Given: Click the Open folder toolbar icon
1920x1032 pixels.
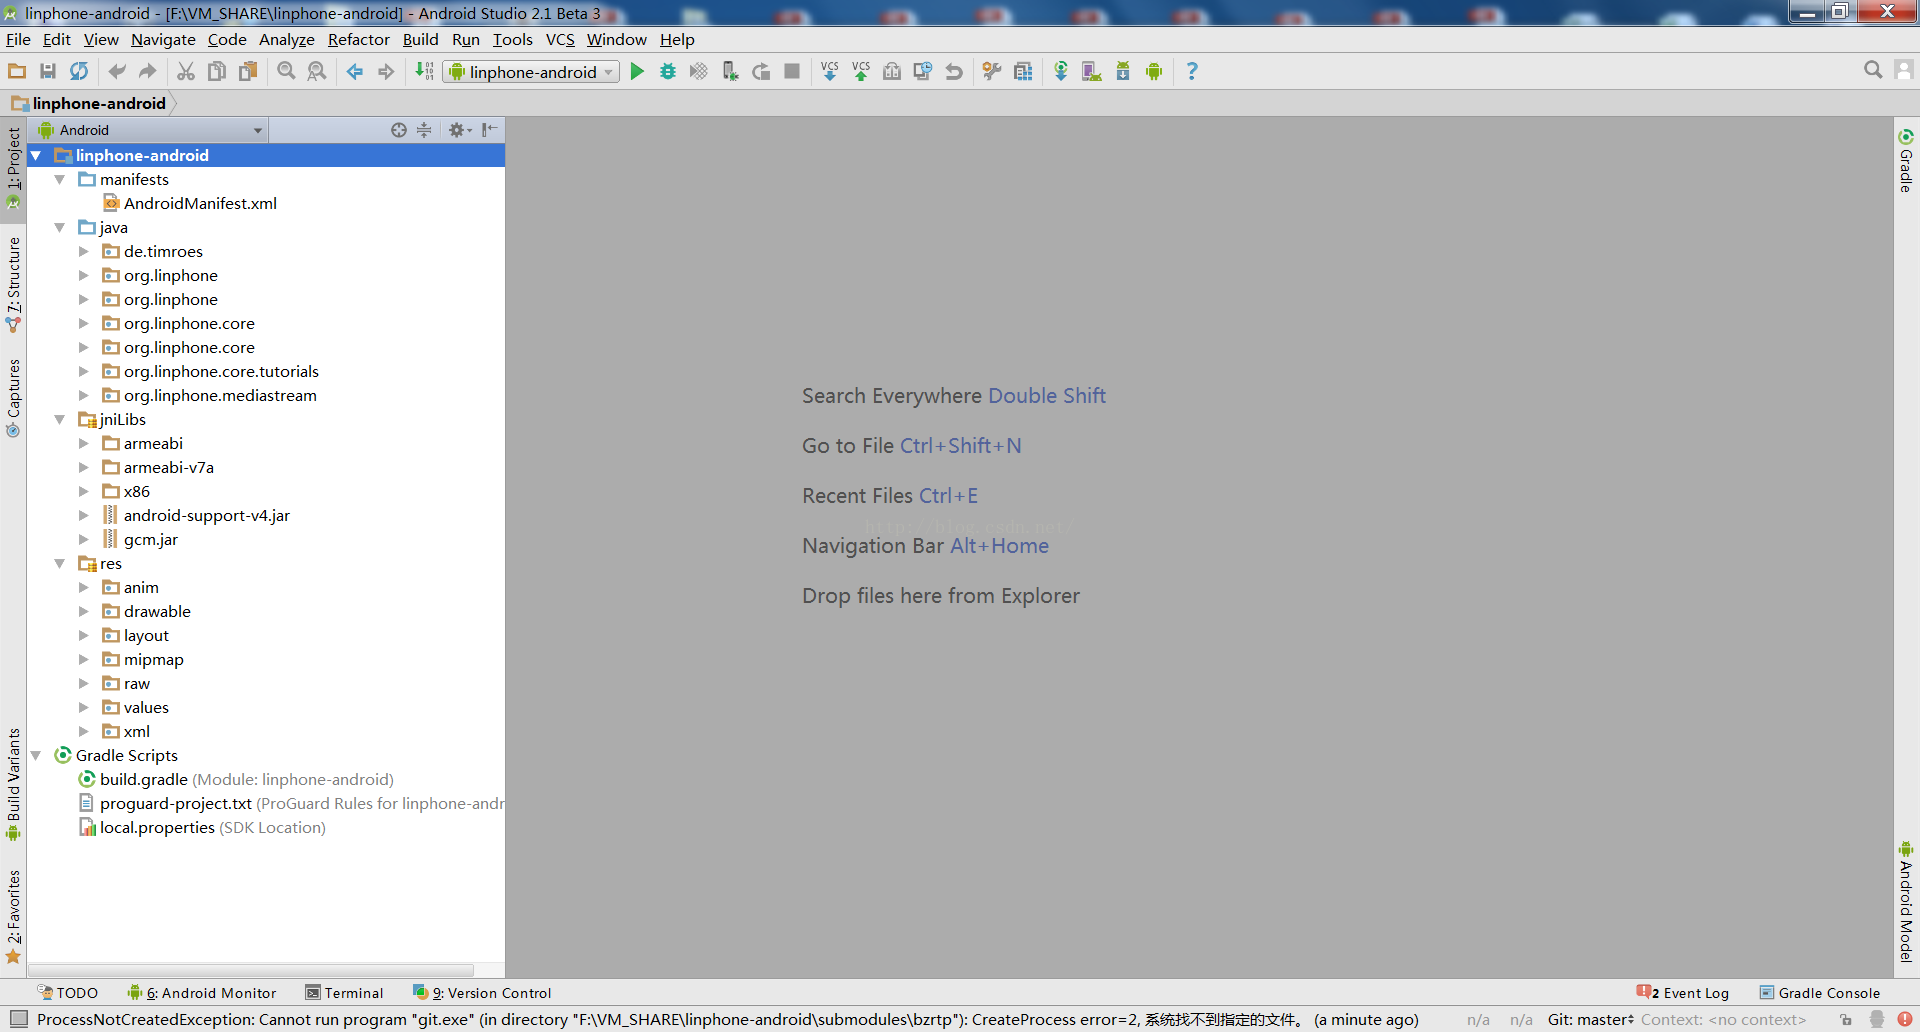Looking at the screenshot, I should [x=17, y=71].
